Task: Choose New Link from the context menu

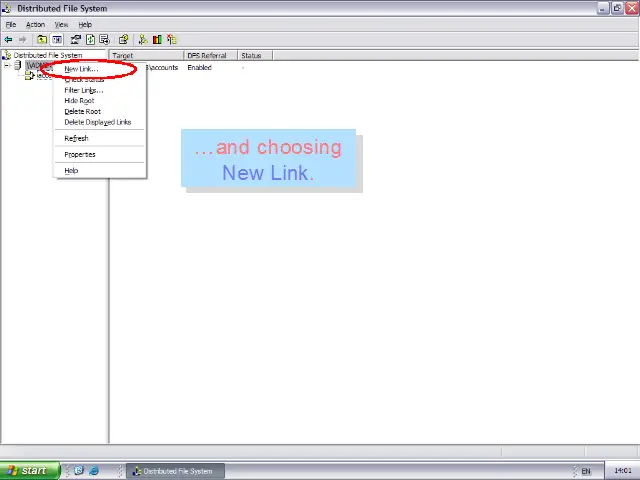Action: 81,69
